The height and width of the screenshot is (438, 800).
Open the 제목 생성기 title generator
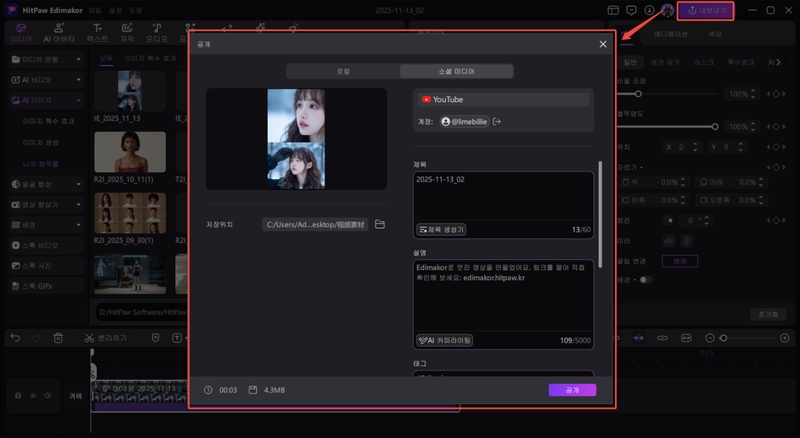[441, 230]
